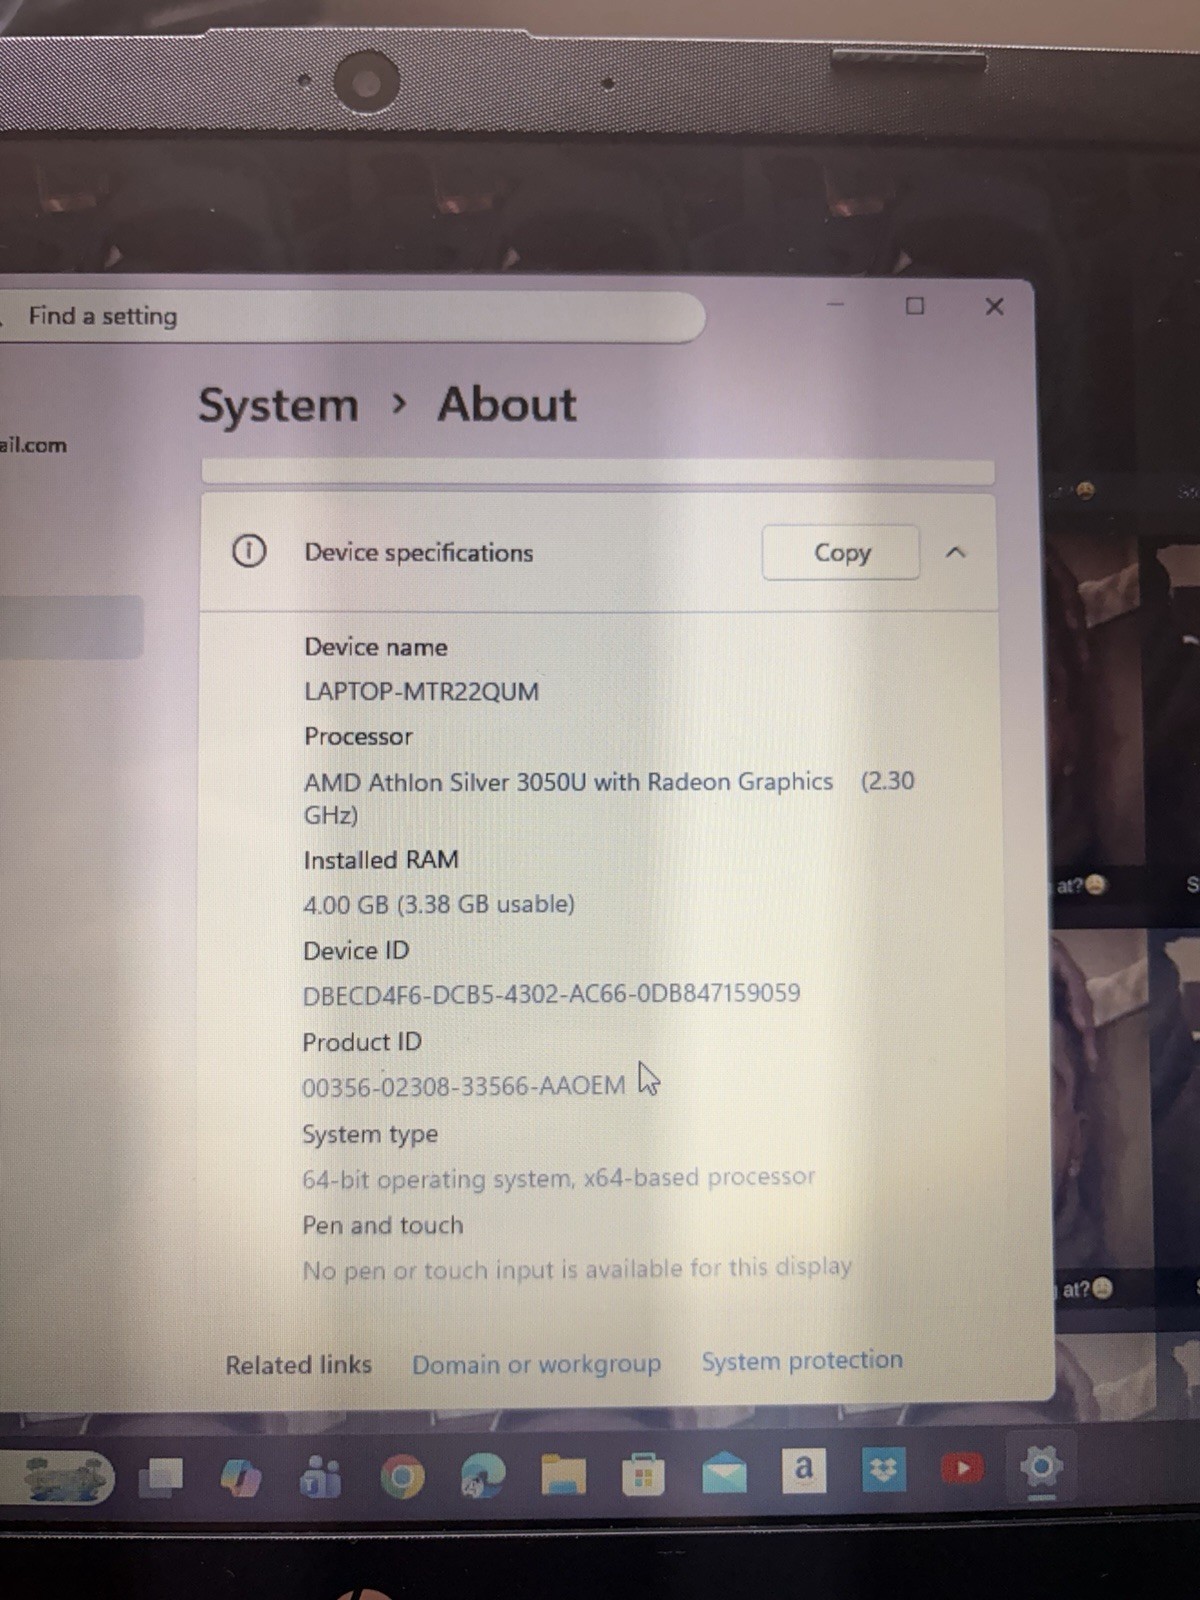Open the Domain or workgroup link
Image resolution: width=1200 pixels, height=1600 pixels.
pyautogui.click(x=537, y=1364)
